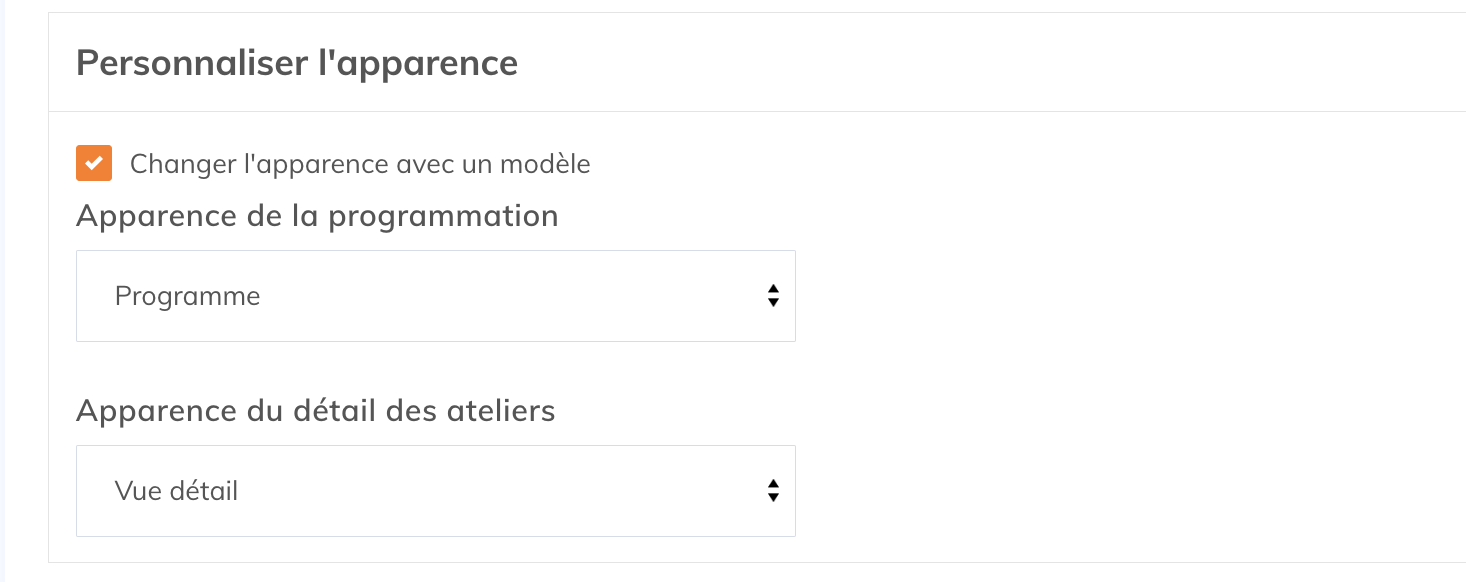This screenshot has width=1466, height=582.
Task: Click the 'Apparence du détail des ateliers' label
Action: pyautogui.click(x=315, y=410)
